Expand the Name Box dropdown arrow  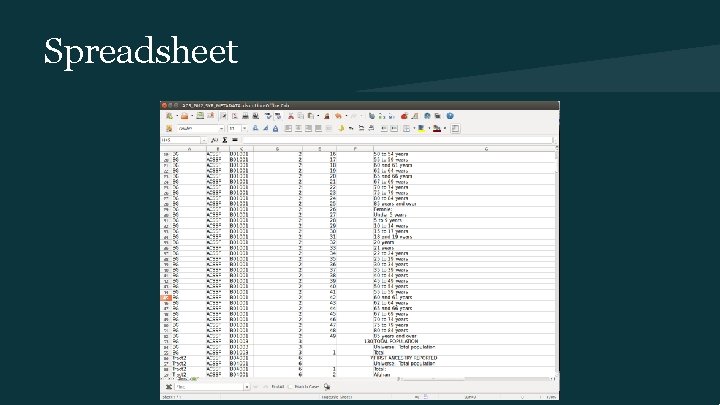[x=204, y=140]
